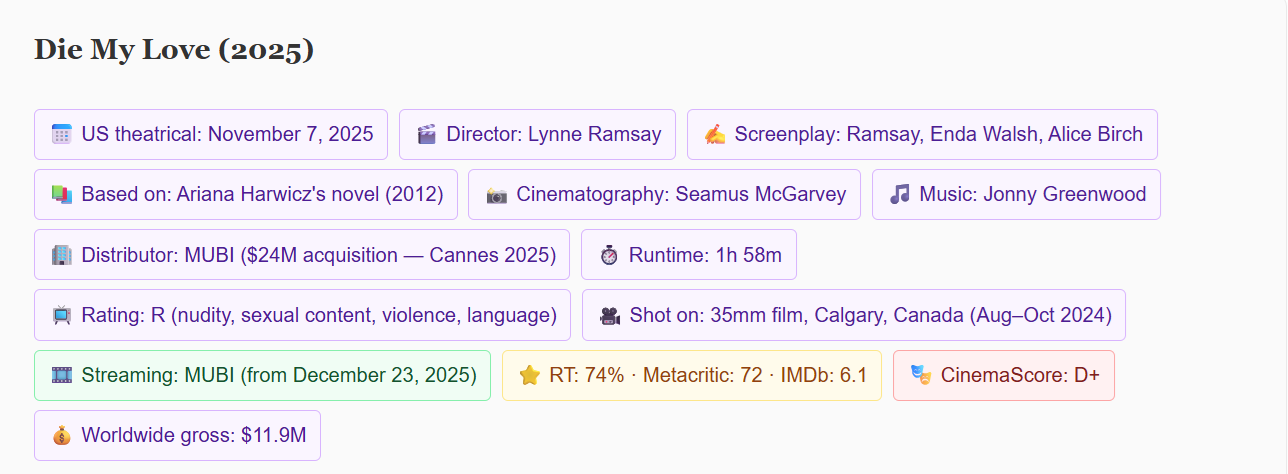Click the stopwatch icon beside Runtime
Image resolution: width=1288 pixels, height=474 pixels.
click(609, 255)
